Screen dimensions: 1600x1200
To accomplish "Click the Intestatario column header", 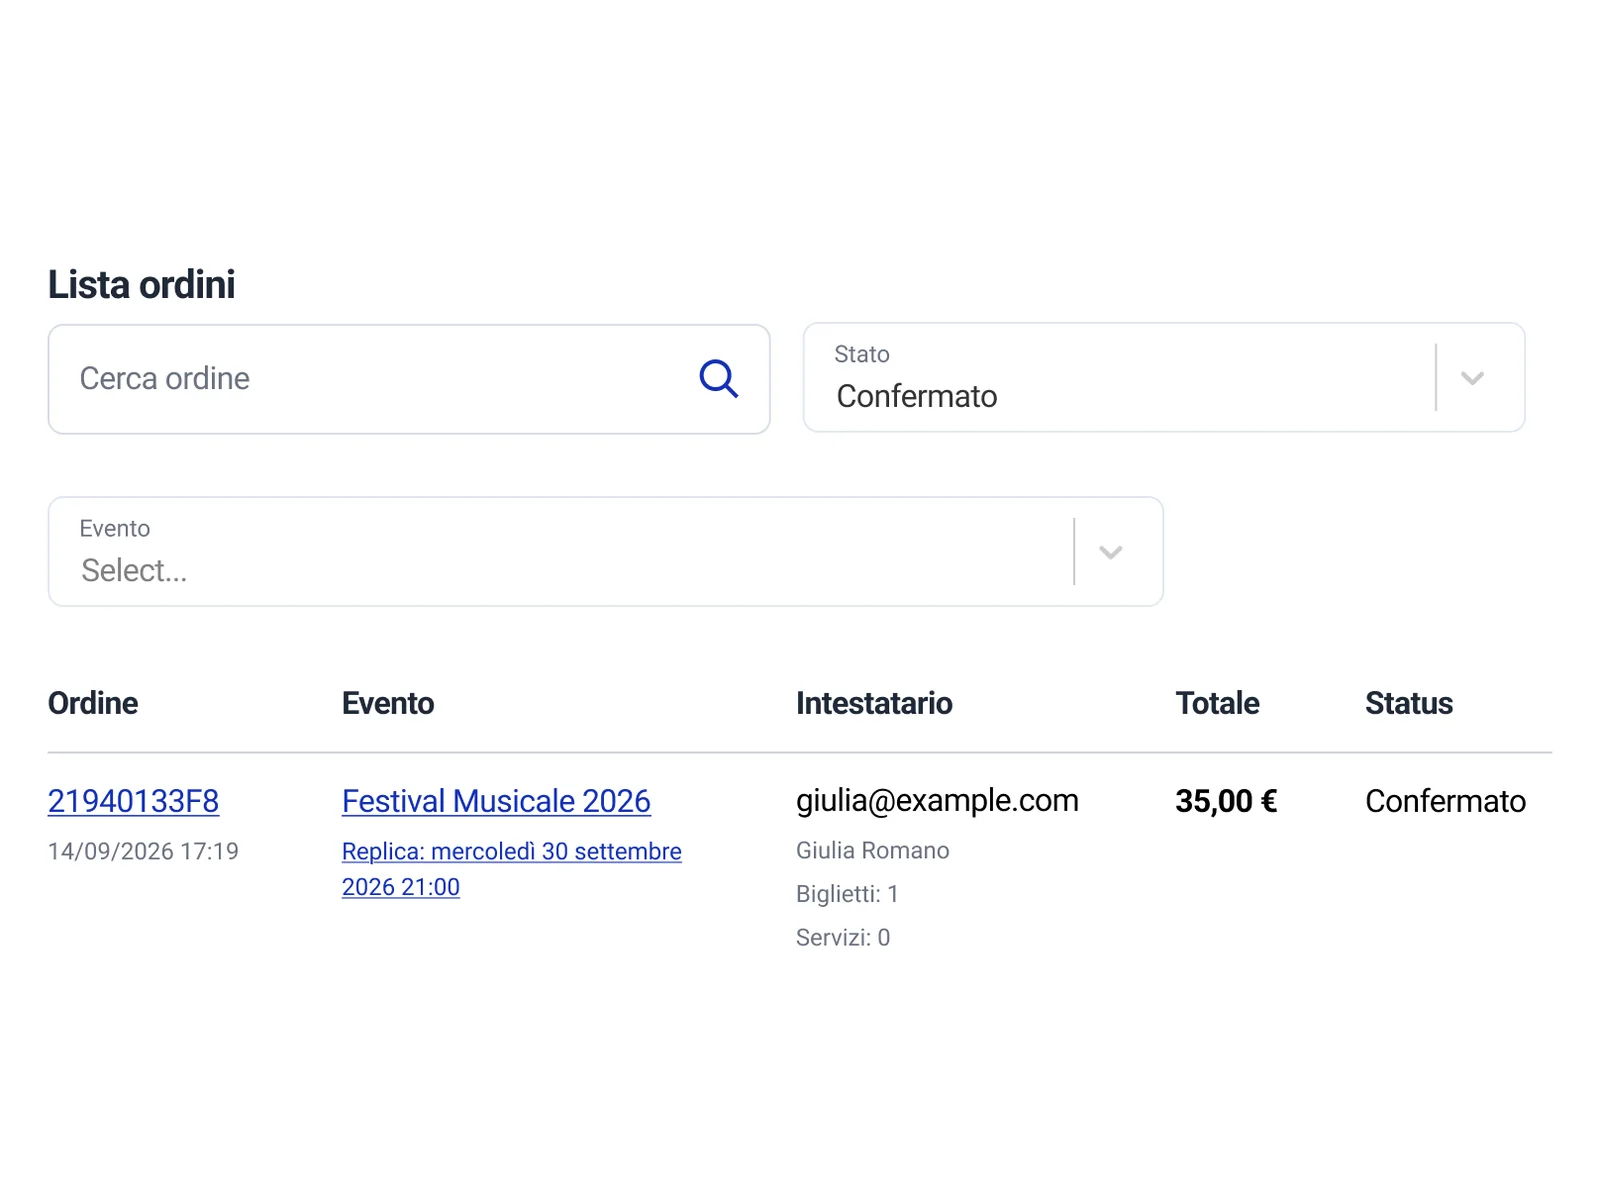I will tap(874, 703).
